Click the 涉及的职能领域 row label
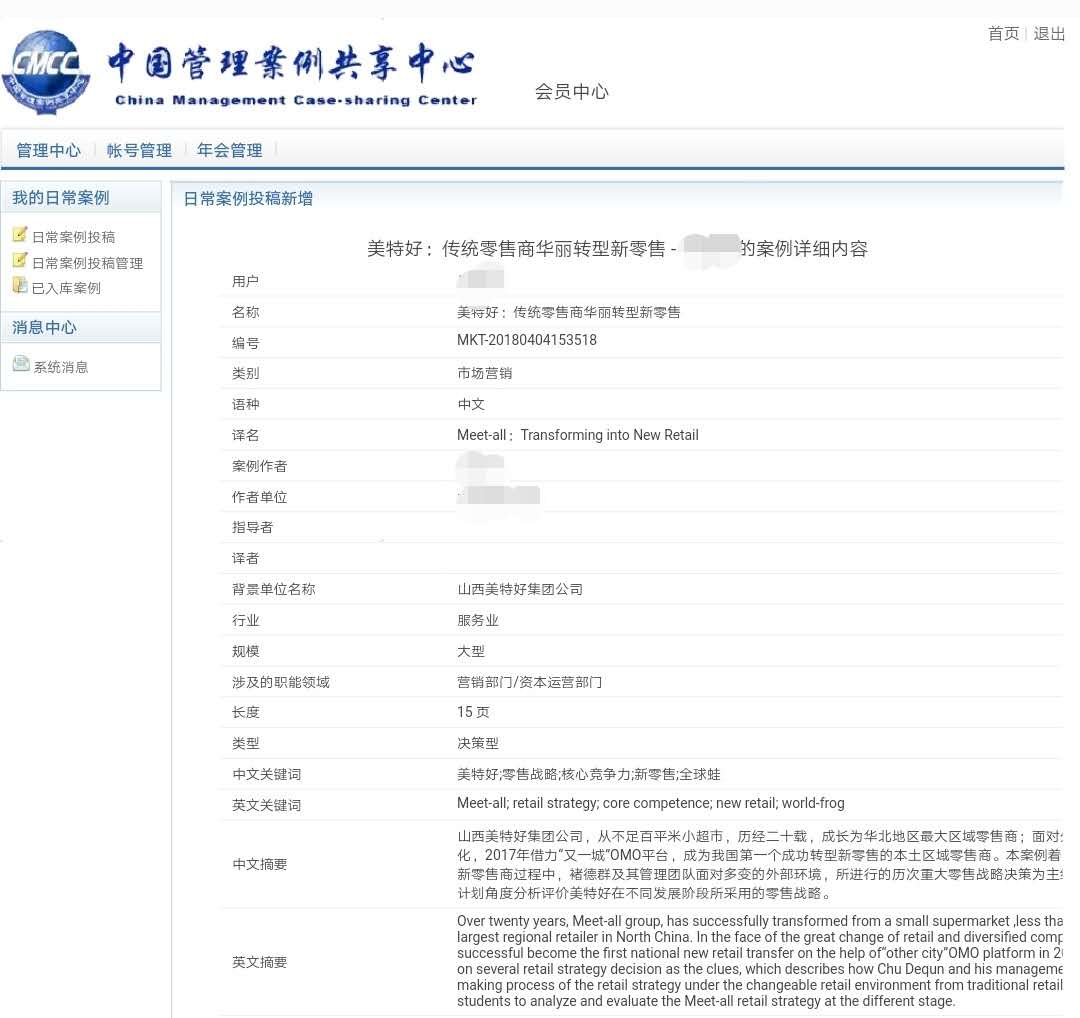Image resolution: width=1080 pixels, height=1018 pixels. click(280, 683)
